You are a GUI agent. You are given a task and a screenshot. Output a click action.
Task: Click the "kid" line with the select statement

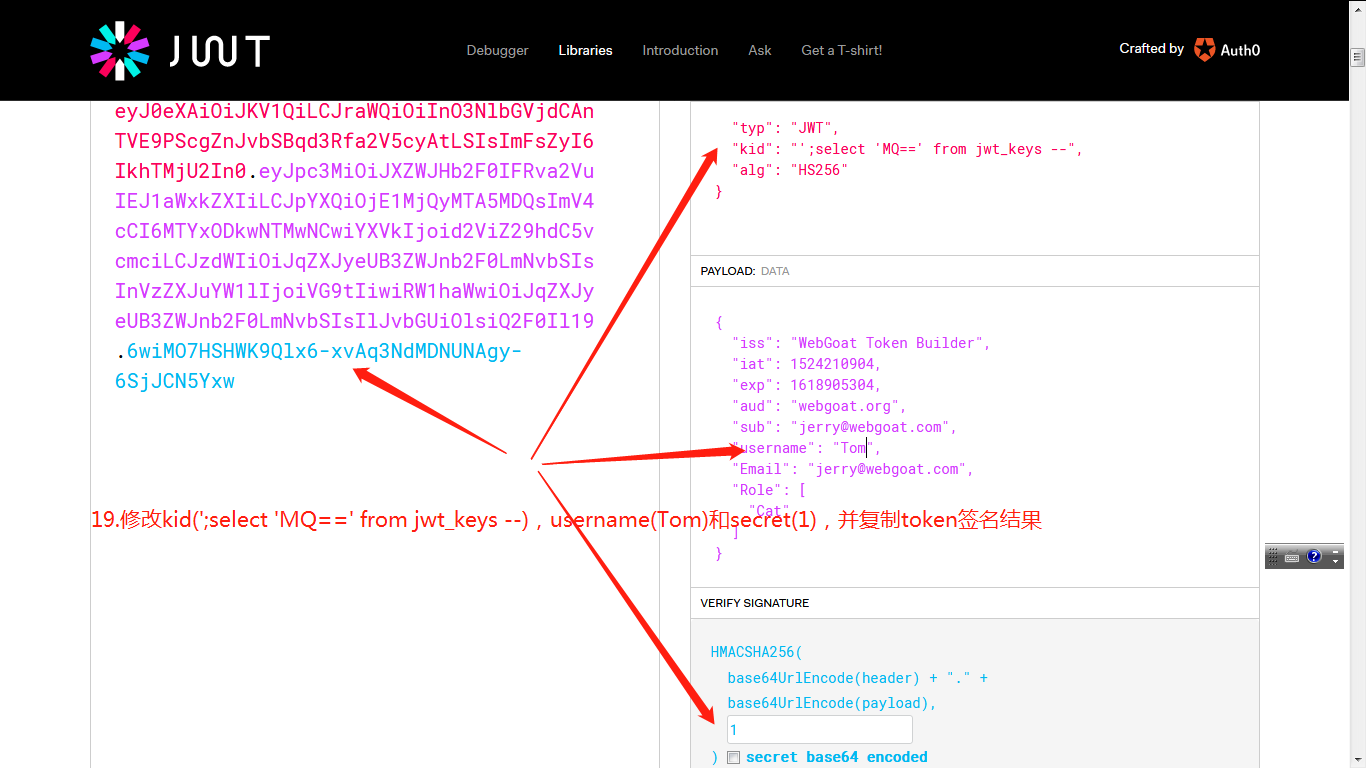[907, 149]
